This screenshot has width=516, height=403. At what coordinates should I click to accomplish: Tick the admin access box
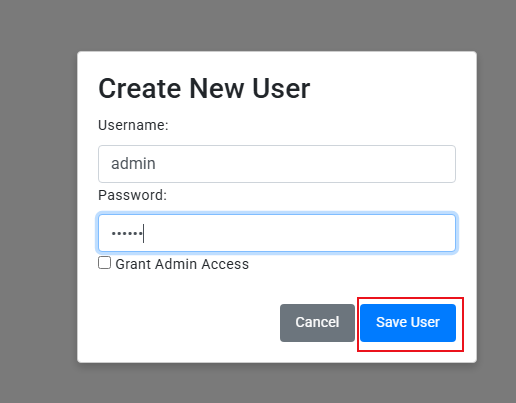point(104,263)
